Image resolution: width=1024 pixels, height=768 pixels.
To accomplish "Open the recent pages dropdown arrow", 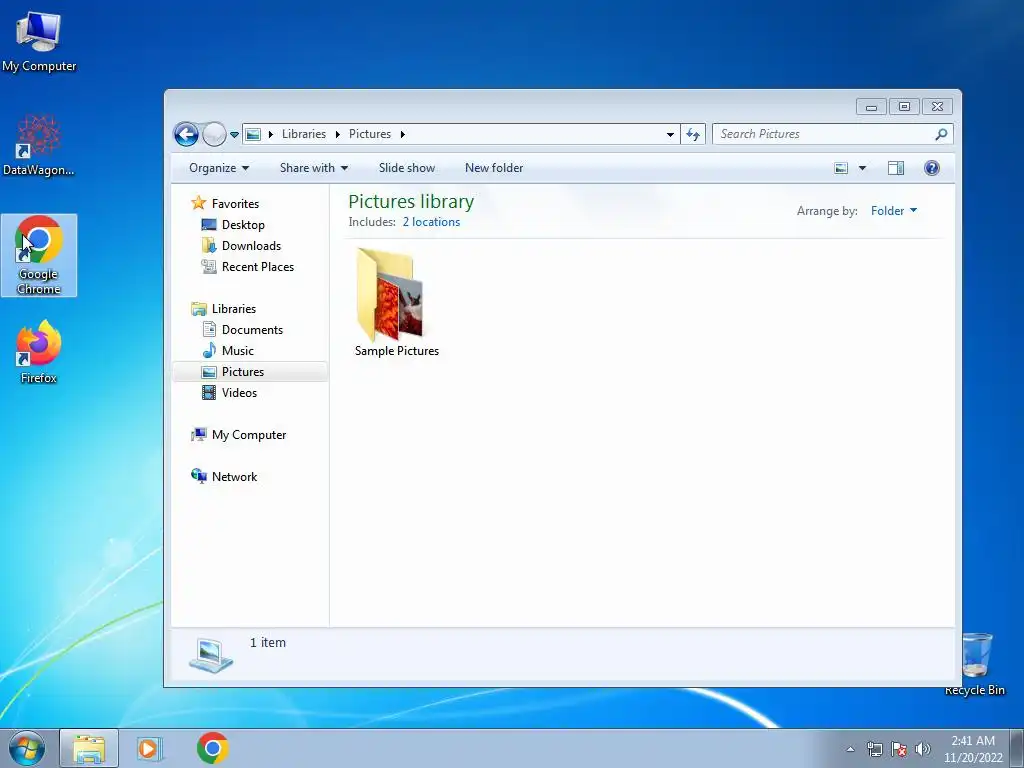I will click(x=234, y=135).
